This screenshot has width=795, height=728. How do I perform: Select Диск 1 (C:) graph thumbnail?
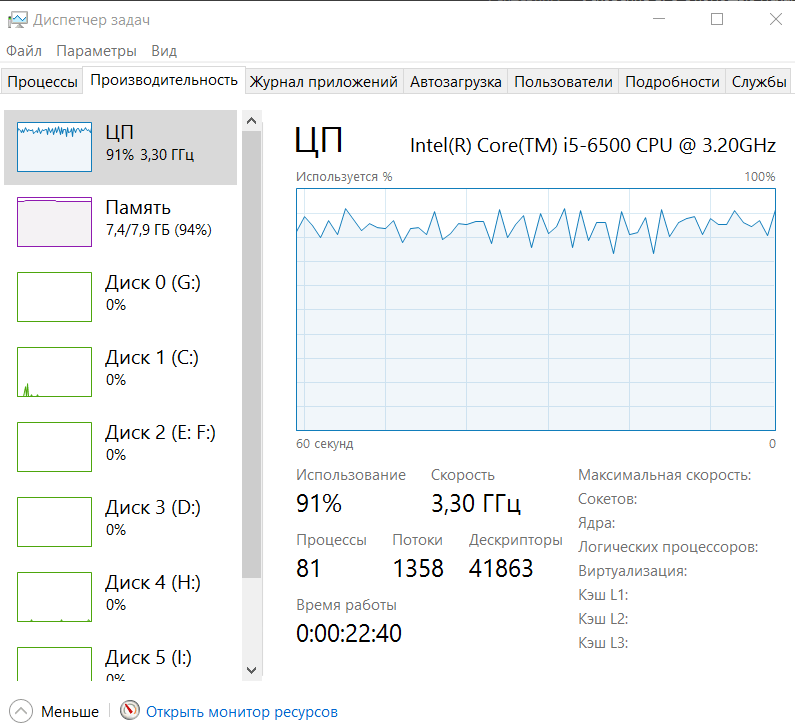click(54, 372)
